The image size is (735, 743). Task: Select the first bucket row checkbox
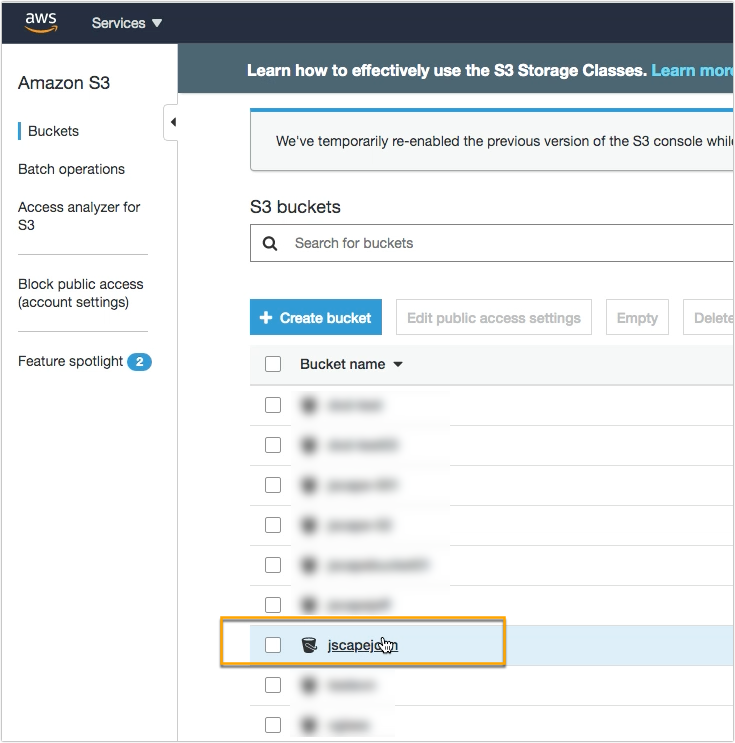pos(273,405)
